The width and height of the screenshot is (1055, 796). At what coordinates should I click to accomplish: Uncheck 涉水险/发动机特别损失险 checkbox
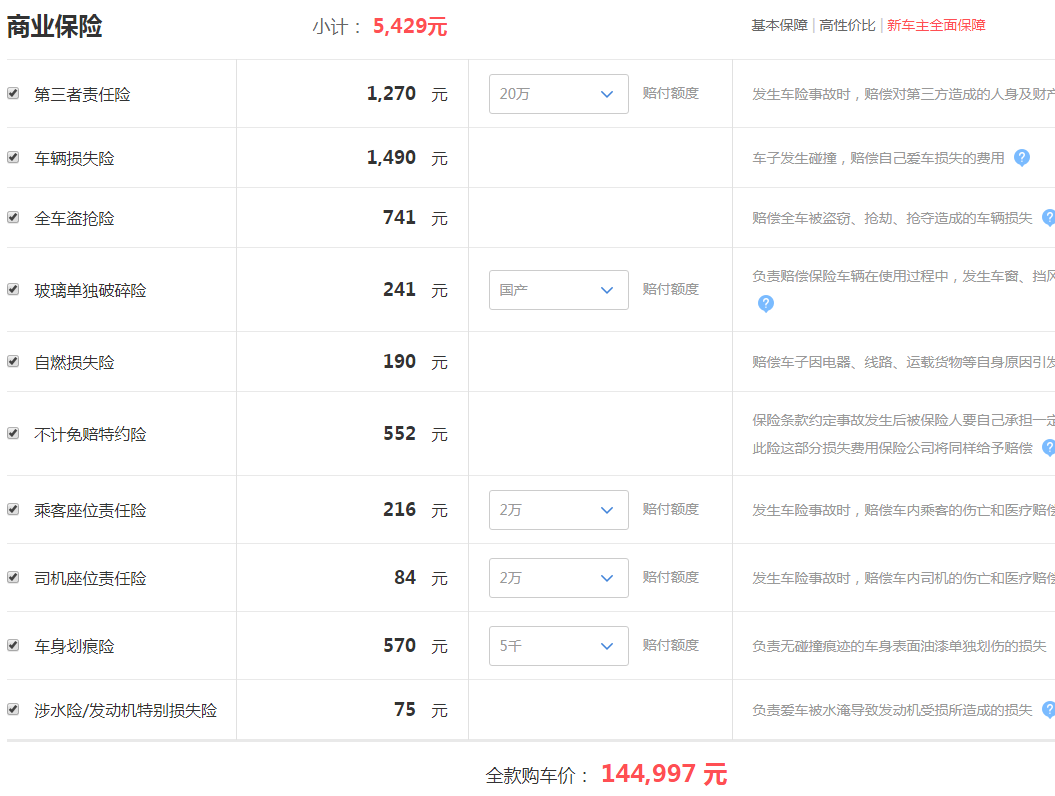click(13, 709)
